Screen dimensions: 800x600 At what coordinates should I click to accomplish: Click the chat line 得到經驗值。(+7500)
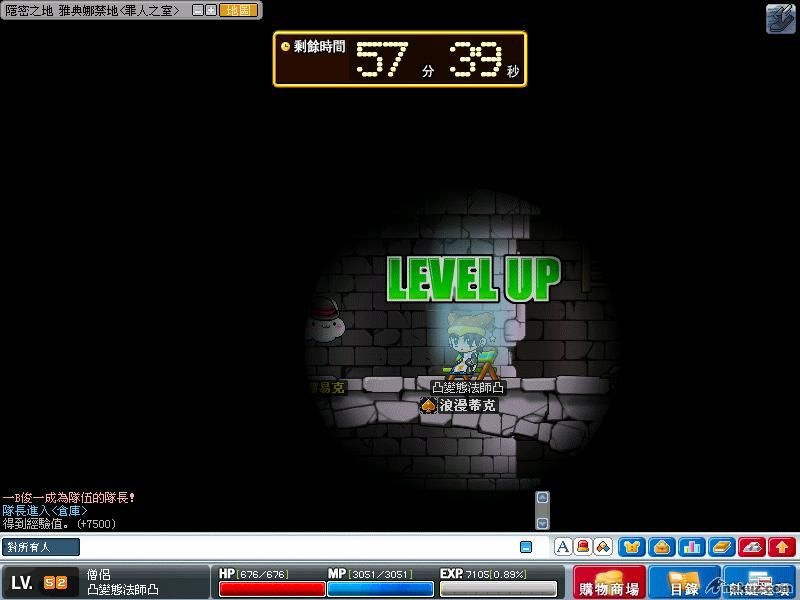pyautogui.click(x=59, y=524)
